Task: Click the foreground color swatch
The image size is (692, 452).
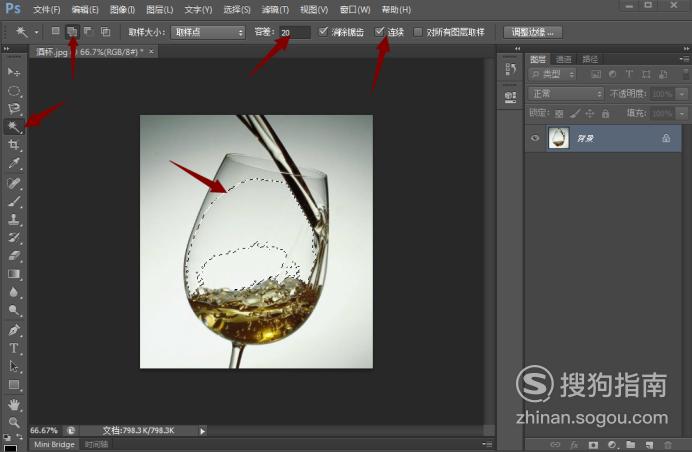Action: pos(10,448)
